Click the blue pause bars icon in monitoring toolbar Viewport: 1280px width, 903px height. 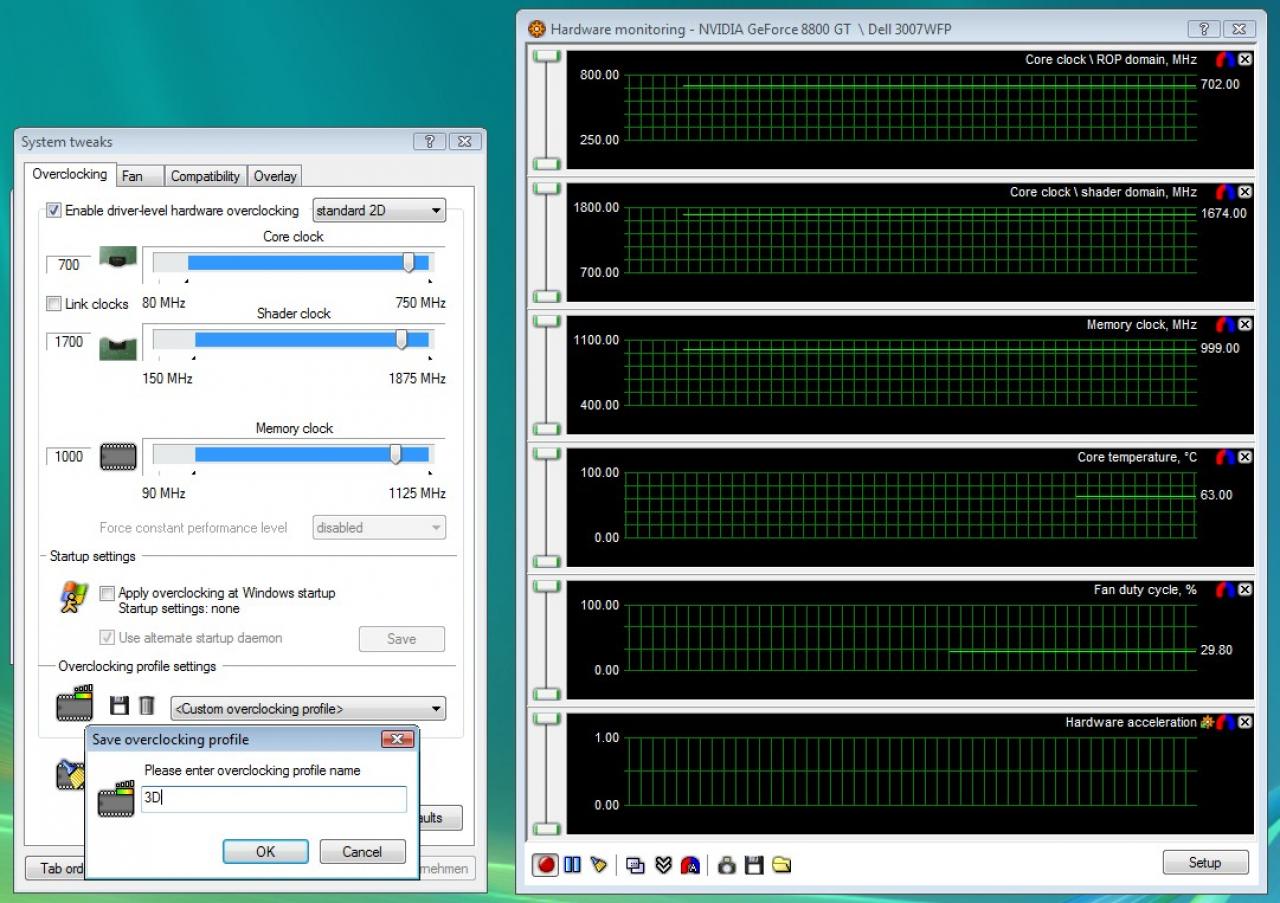572,864
